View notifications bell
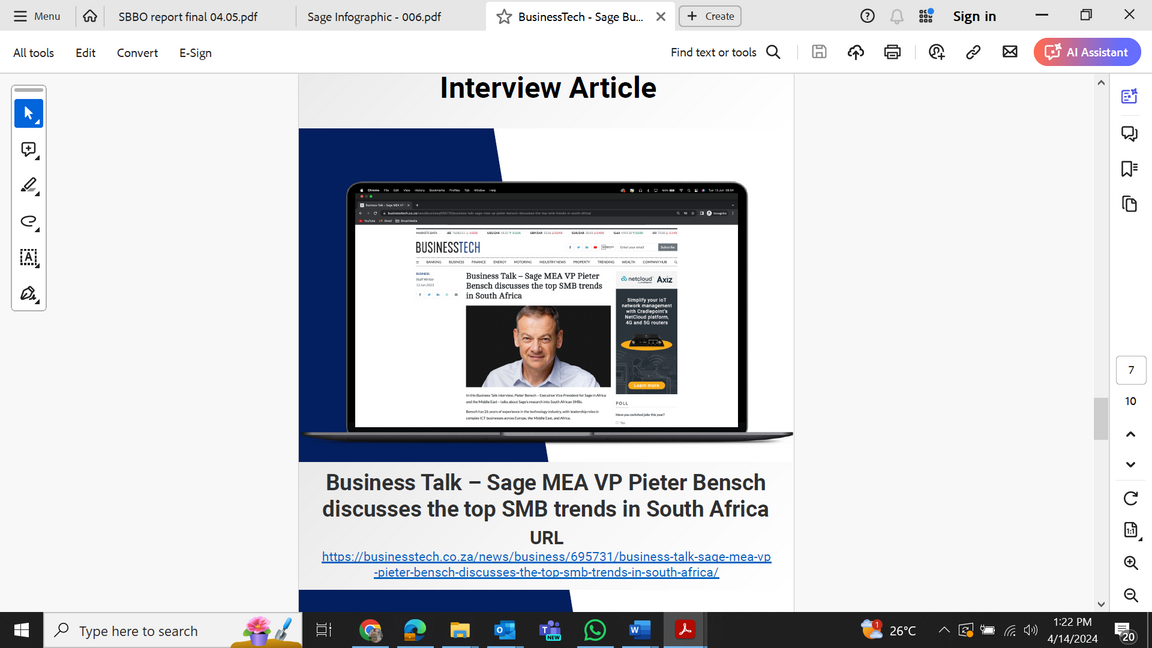This screenshot has height=648, width=1152. [x=896, y=16]
